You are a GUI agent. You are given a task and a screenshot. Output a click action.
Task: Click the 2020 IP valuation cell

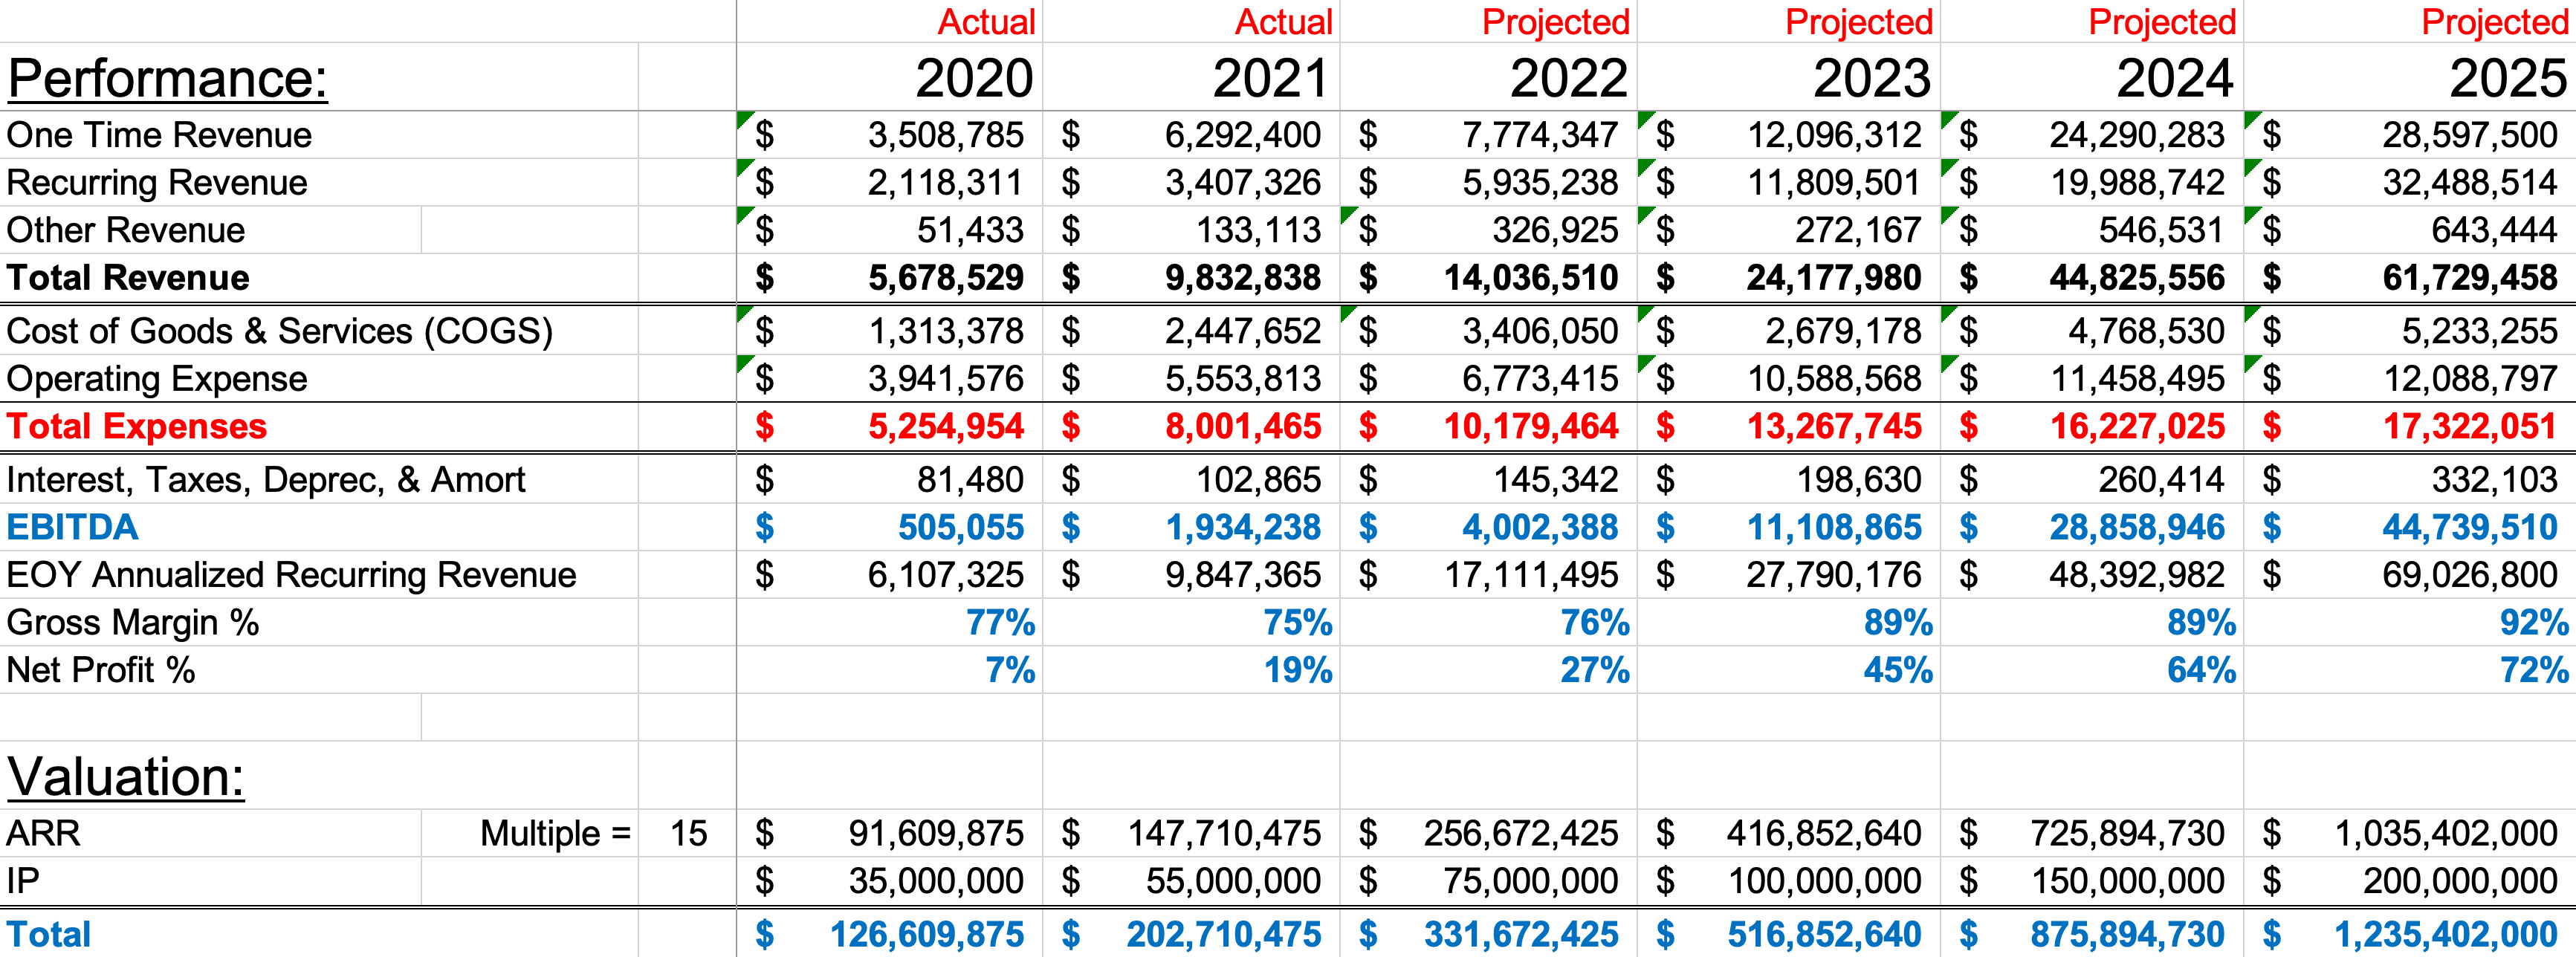point(935,881)
